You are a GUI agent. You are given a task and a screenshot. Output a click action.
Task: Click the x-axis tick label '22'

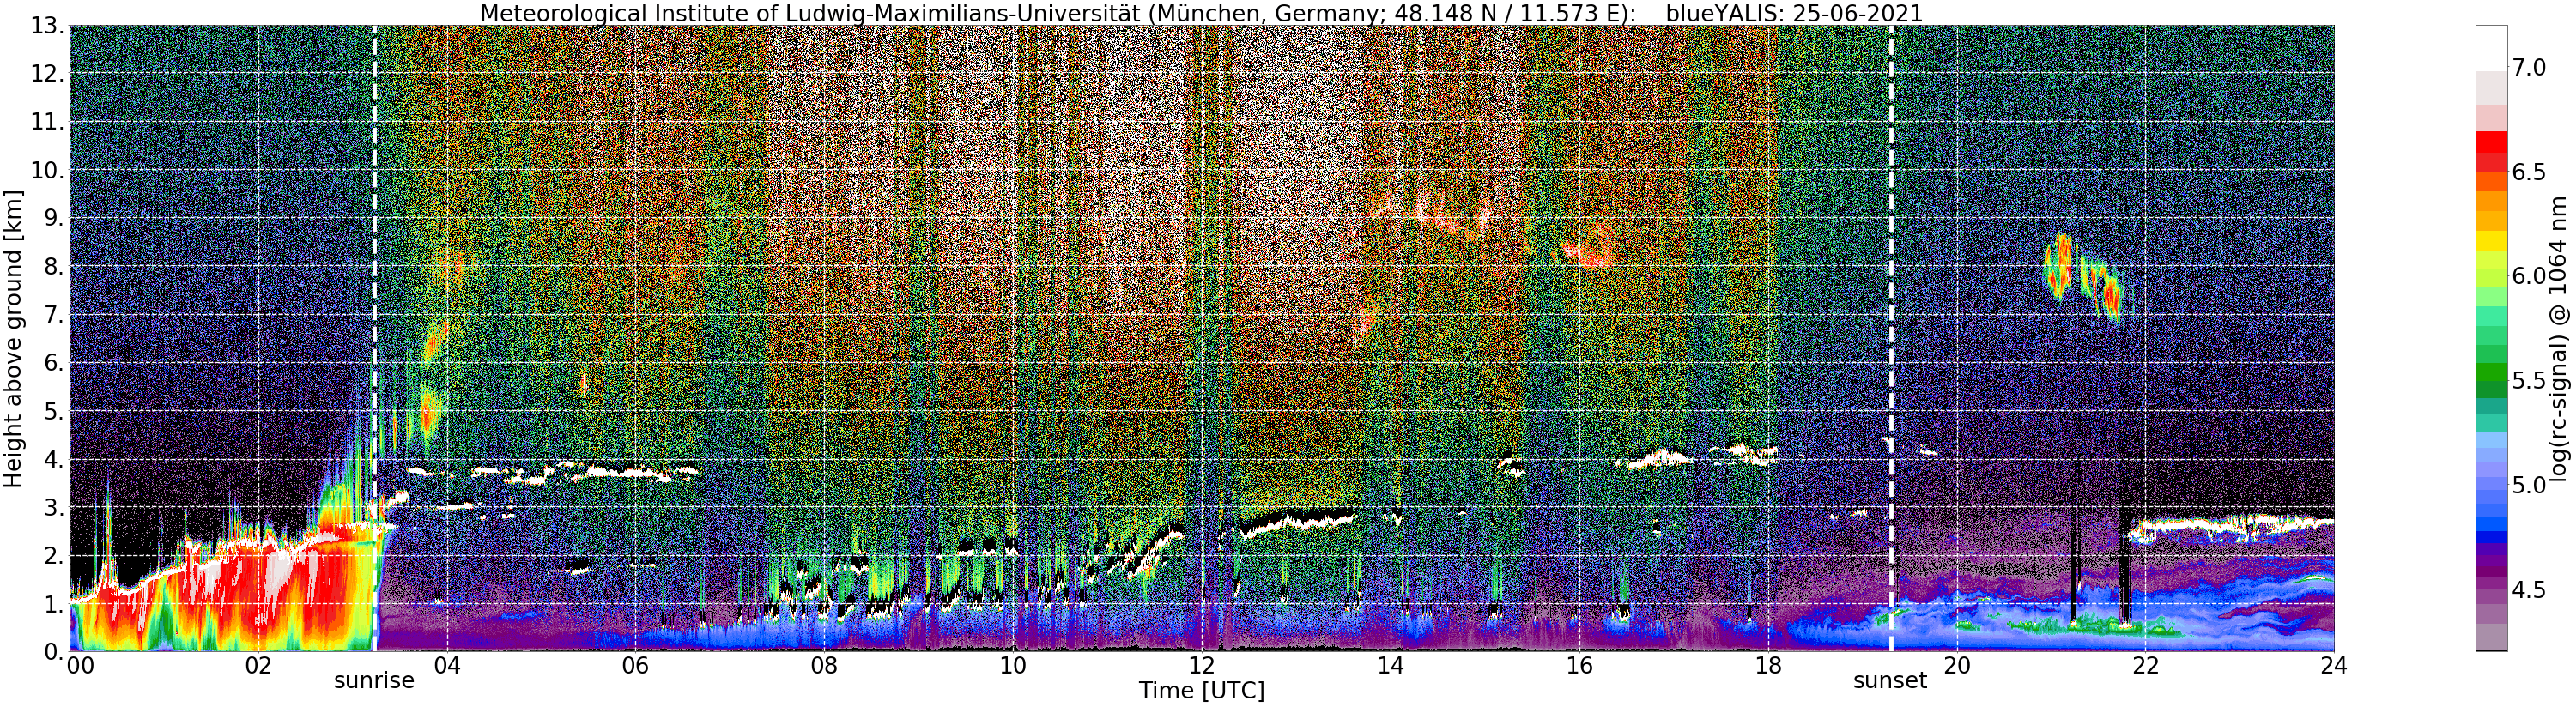2145,665
